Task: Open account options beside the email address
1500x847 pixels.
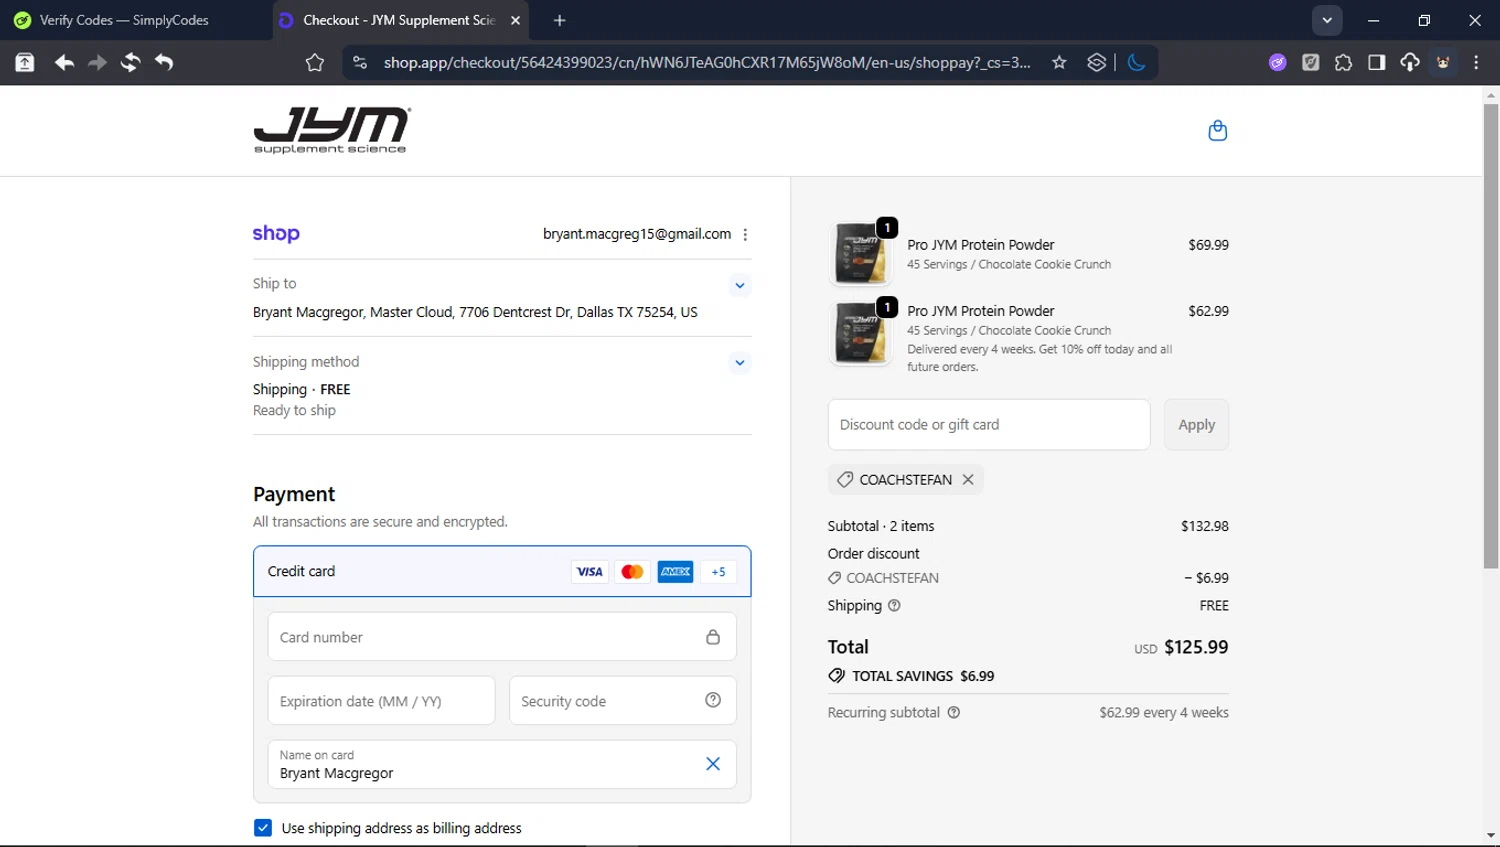Action: tap(745, 234)
